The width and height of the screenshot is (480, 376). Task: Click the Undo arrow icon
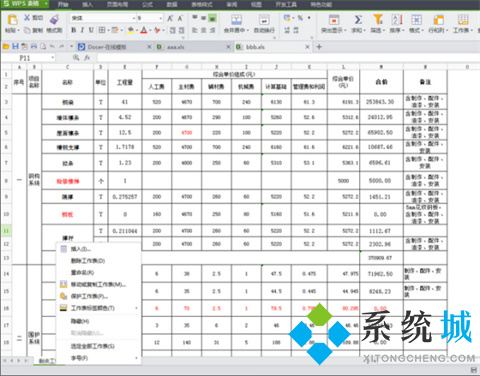(52, 46)
